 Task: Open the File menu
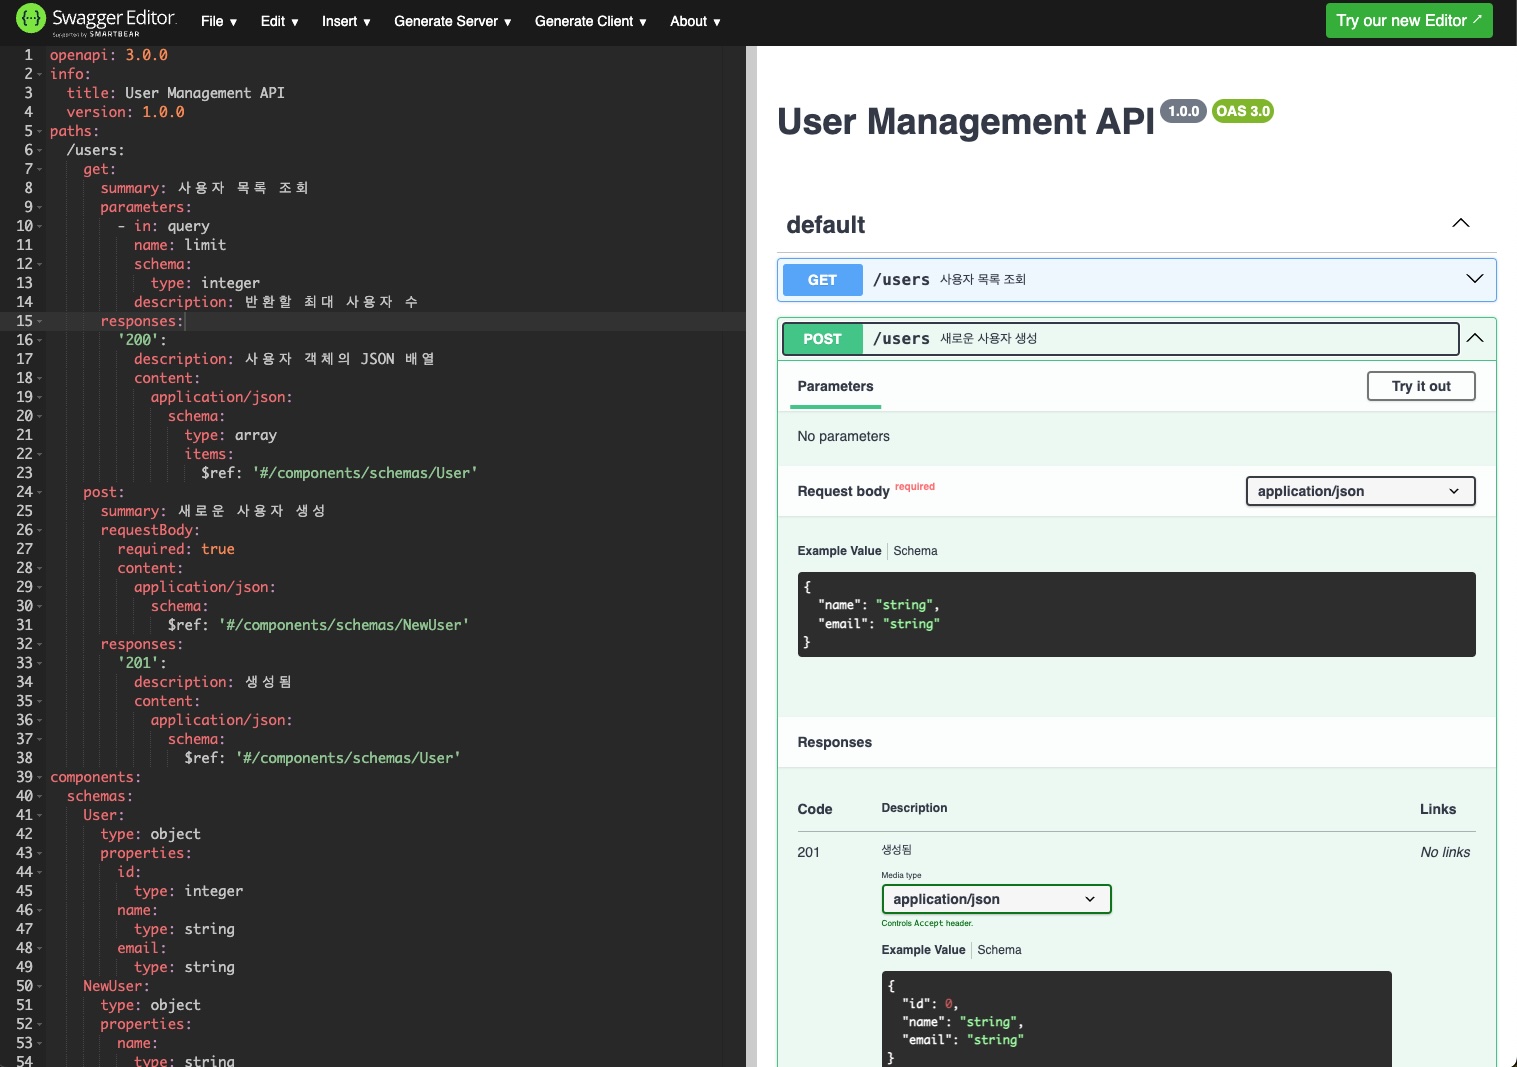pyautogui.click(x=219, y=21)
